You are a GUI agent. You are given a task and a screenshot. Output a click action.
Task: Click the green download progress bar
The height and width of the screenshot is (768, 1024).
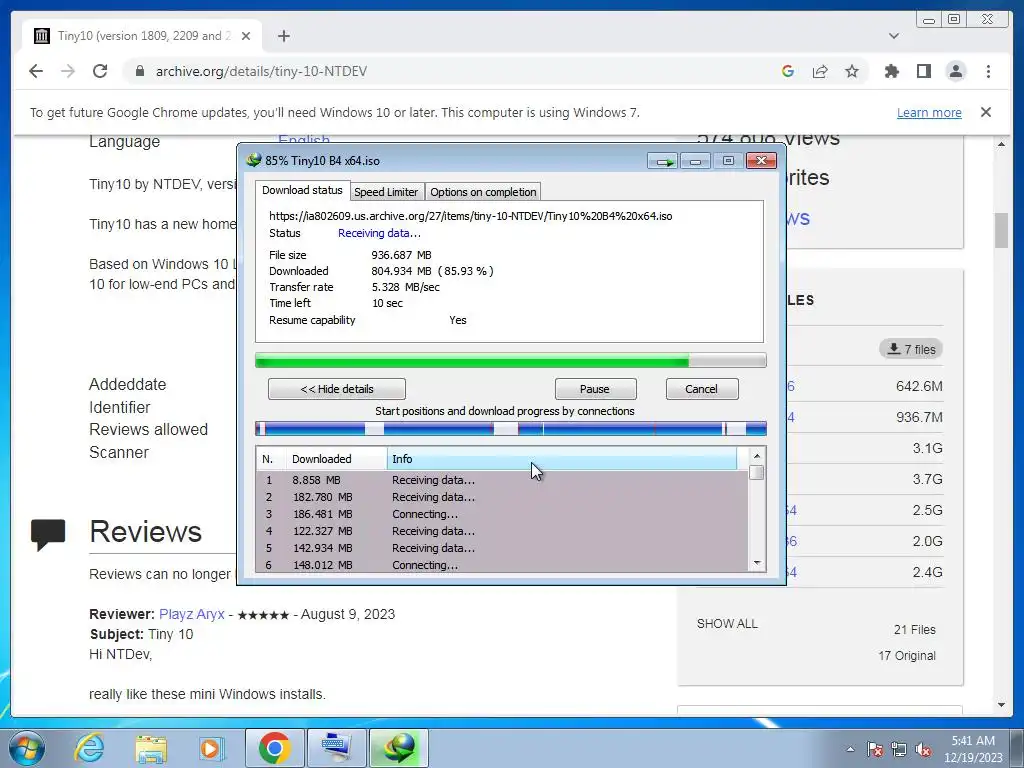pos(511,360)
